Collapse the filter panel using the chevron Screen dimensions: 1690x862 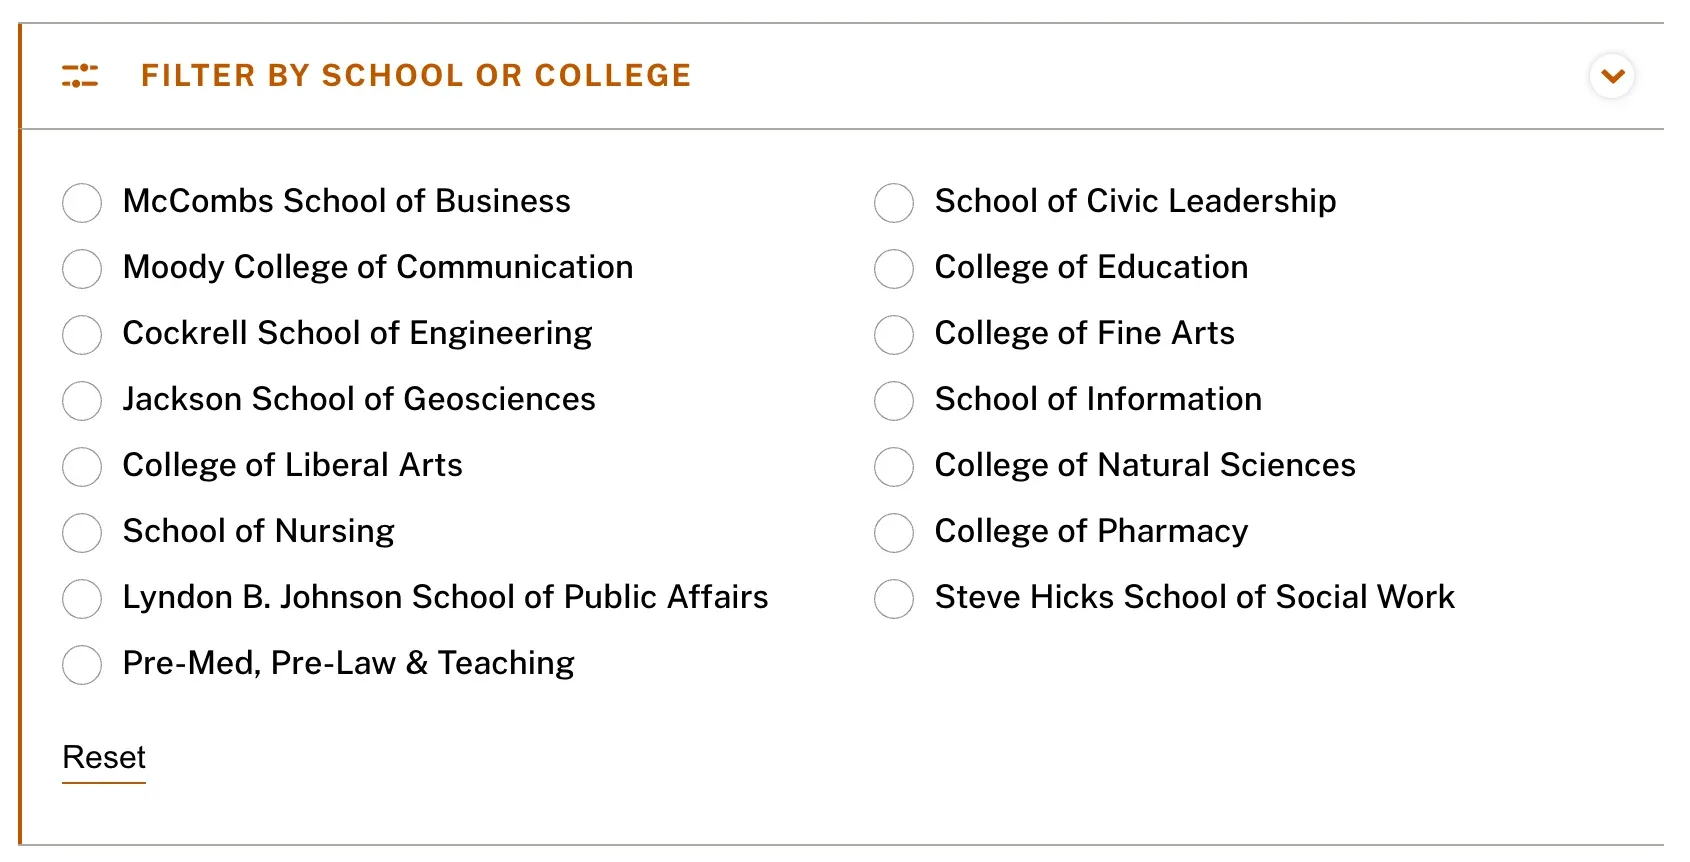(1611, 75)
